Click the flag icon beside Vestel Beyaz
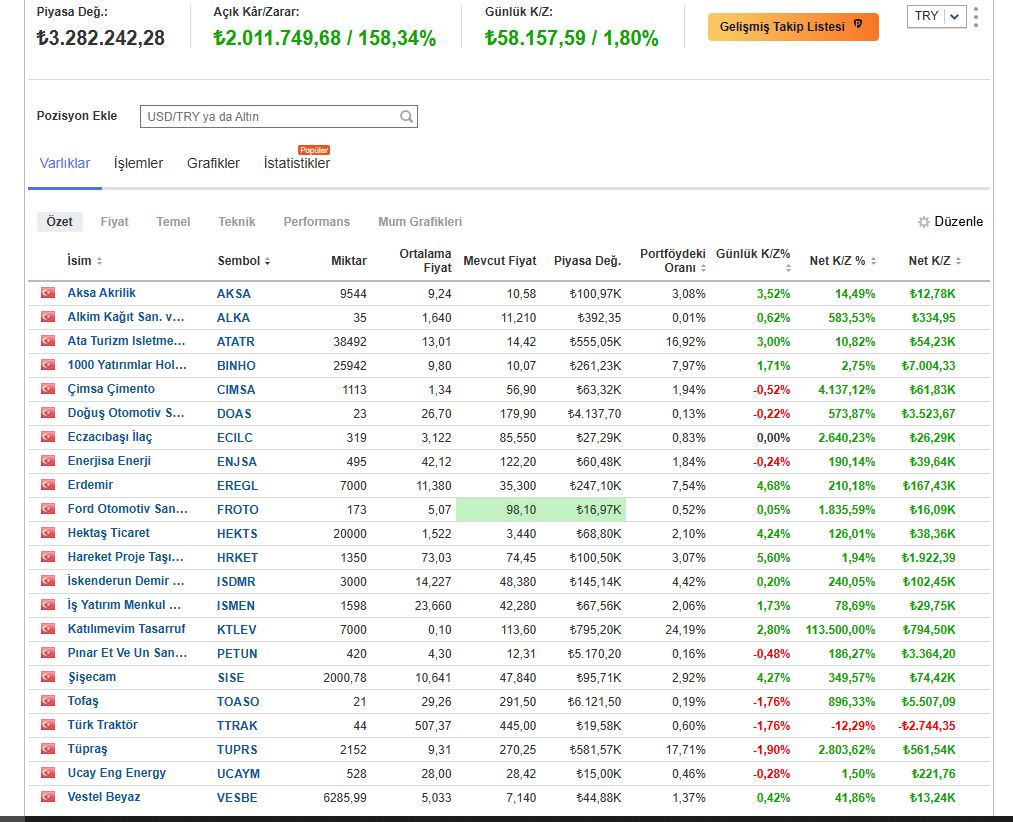 point(48,797)
